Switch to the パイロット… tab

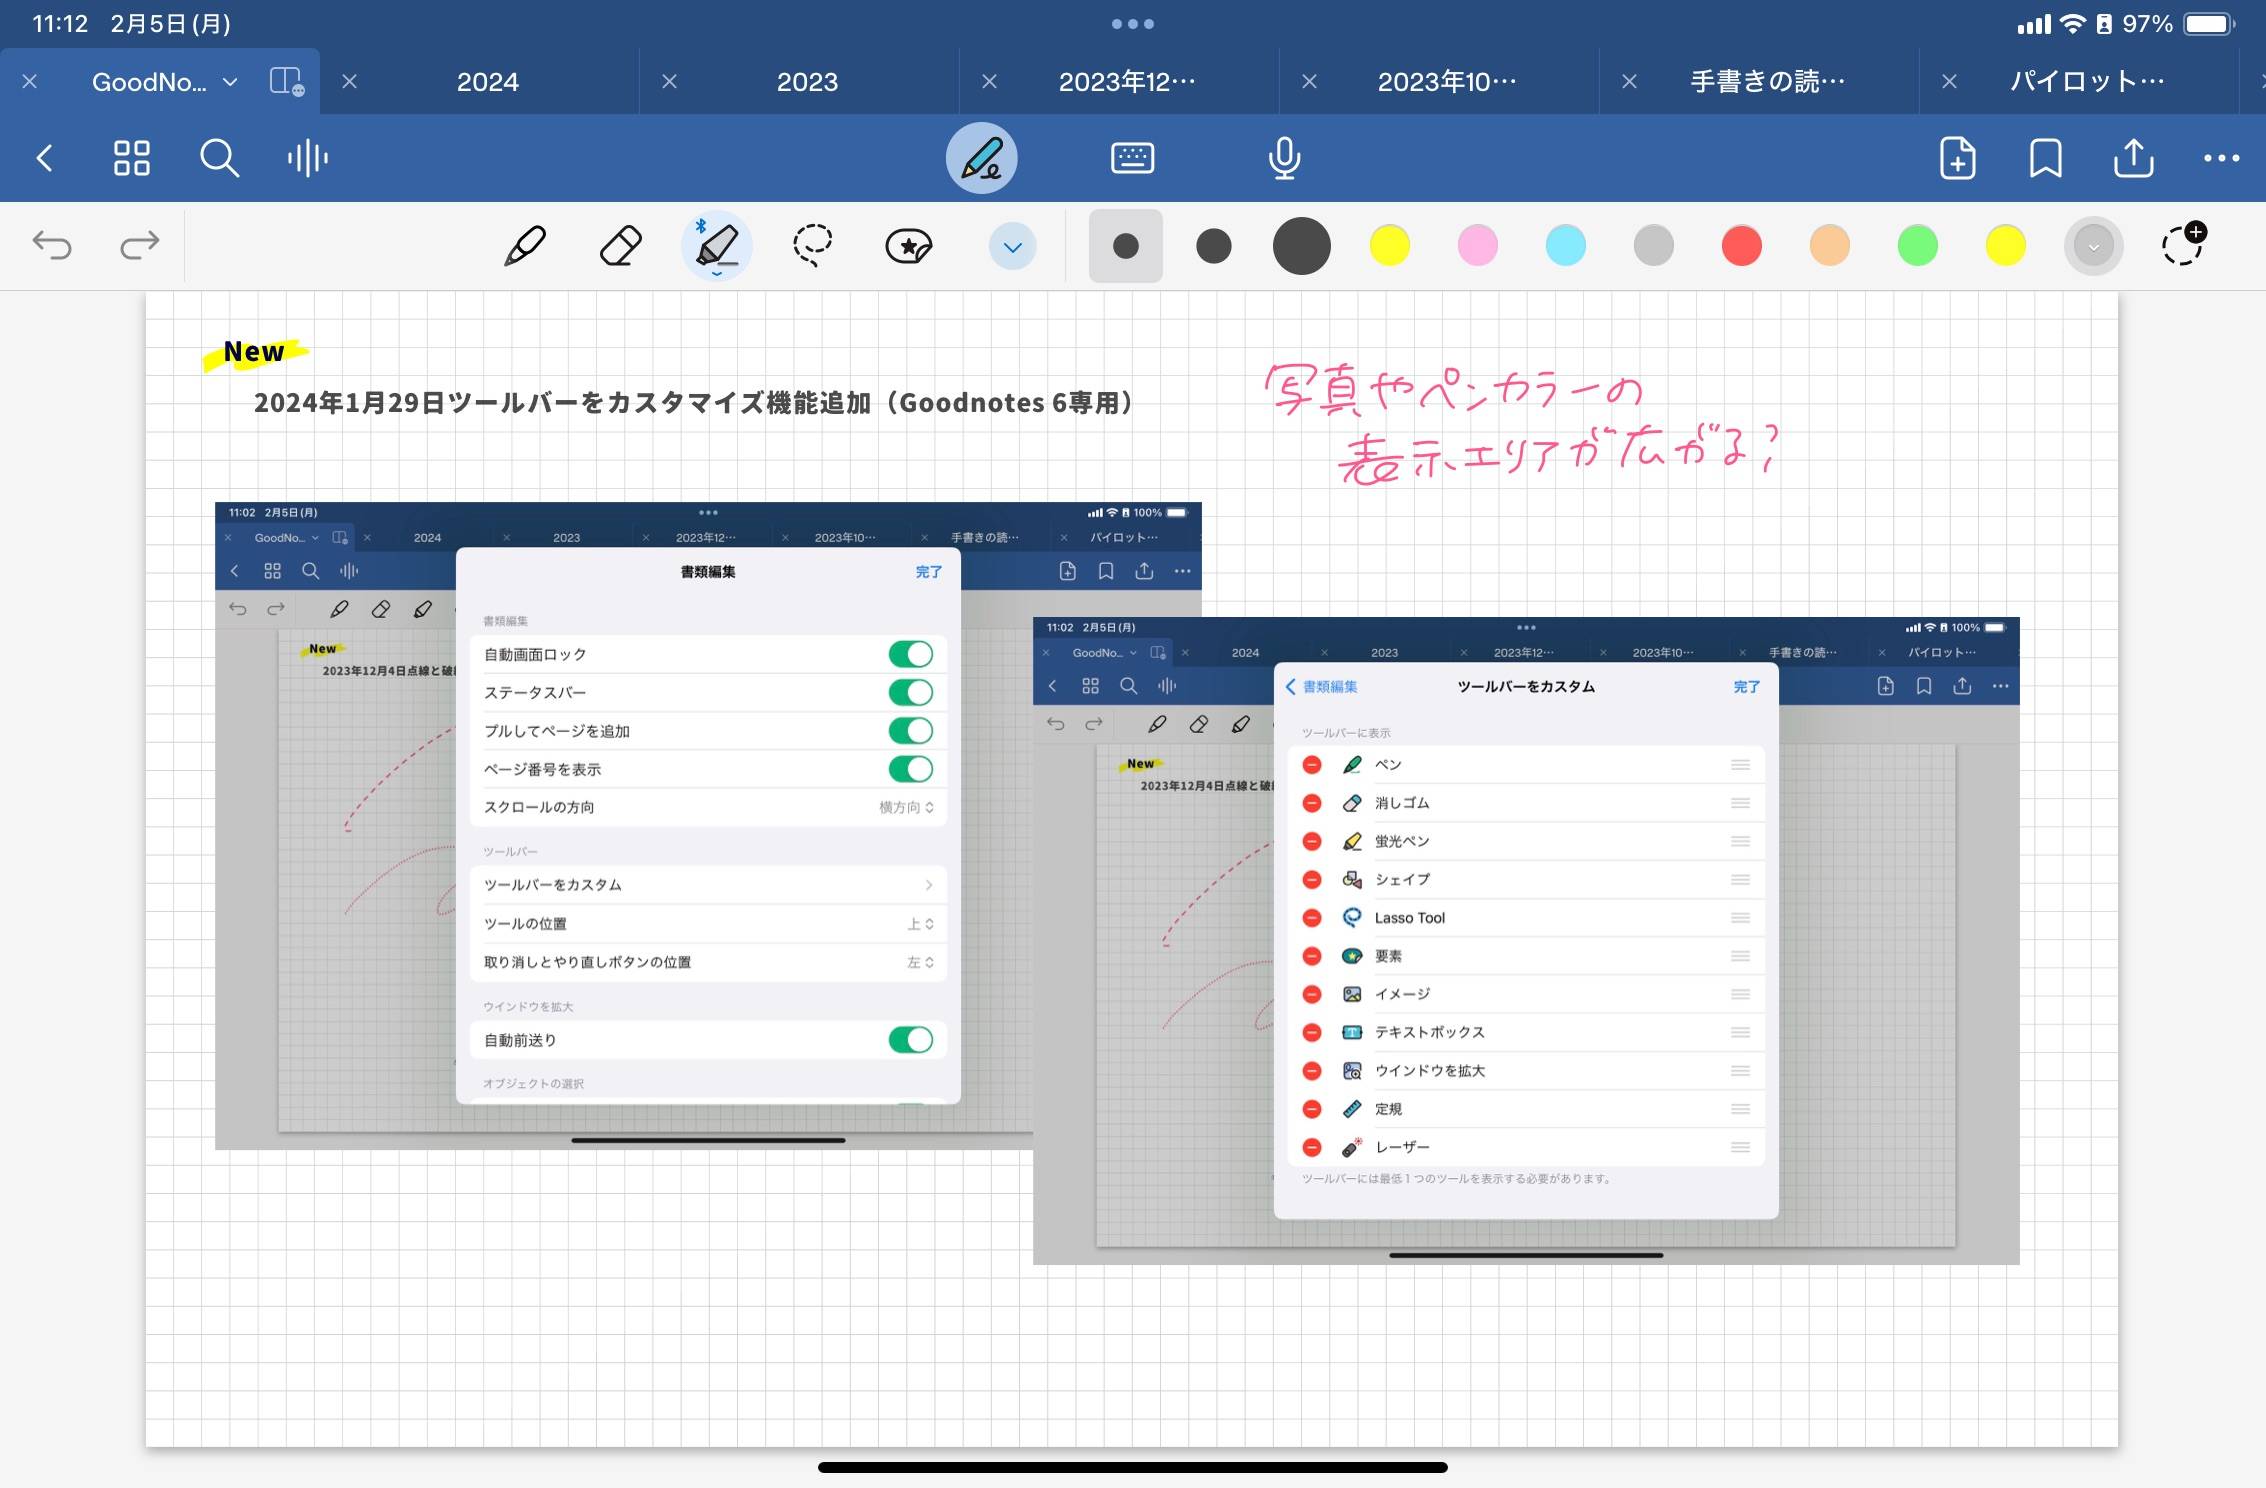[2088, 82]
